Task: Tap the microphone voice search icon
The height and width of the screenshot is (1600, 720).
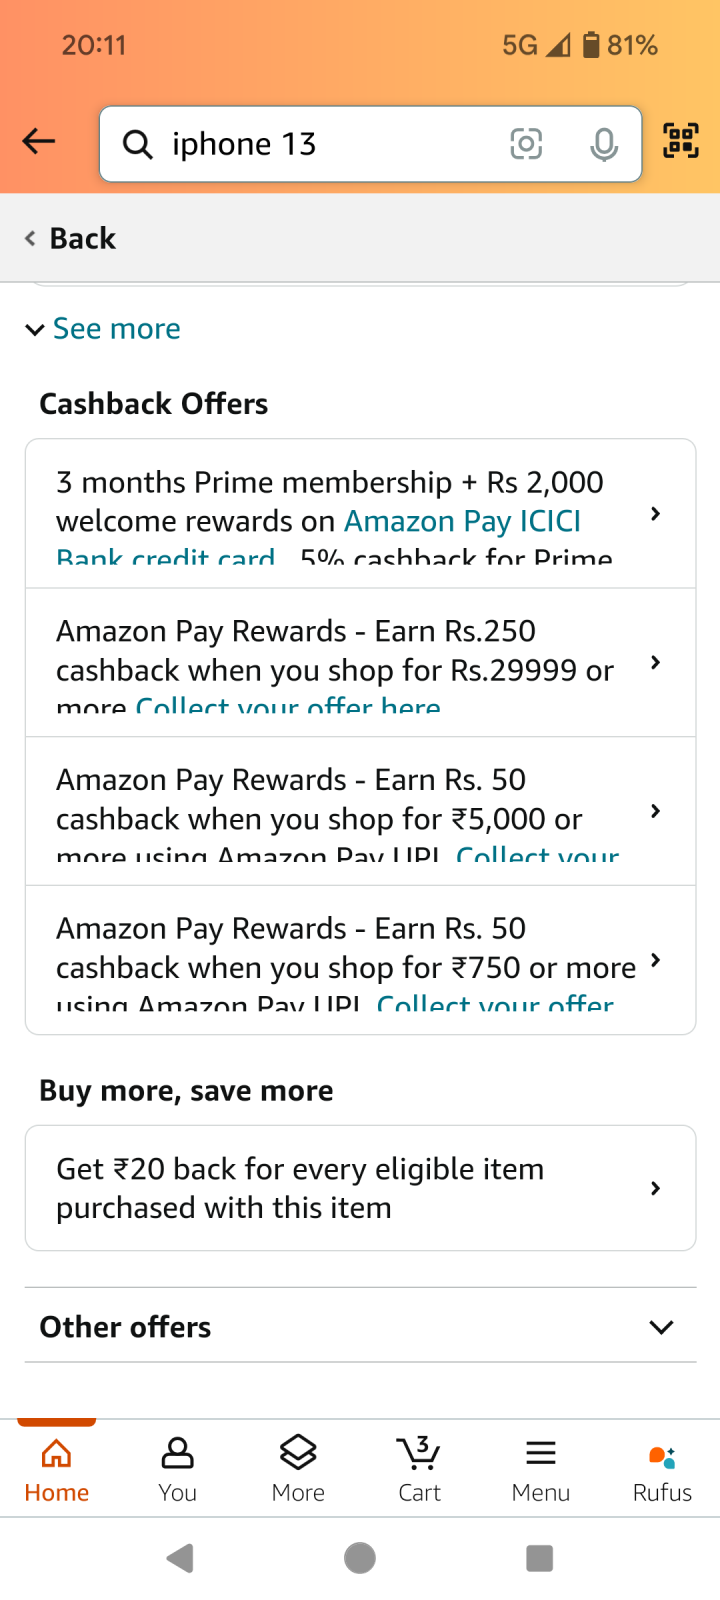Action: click(603, 145)
